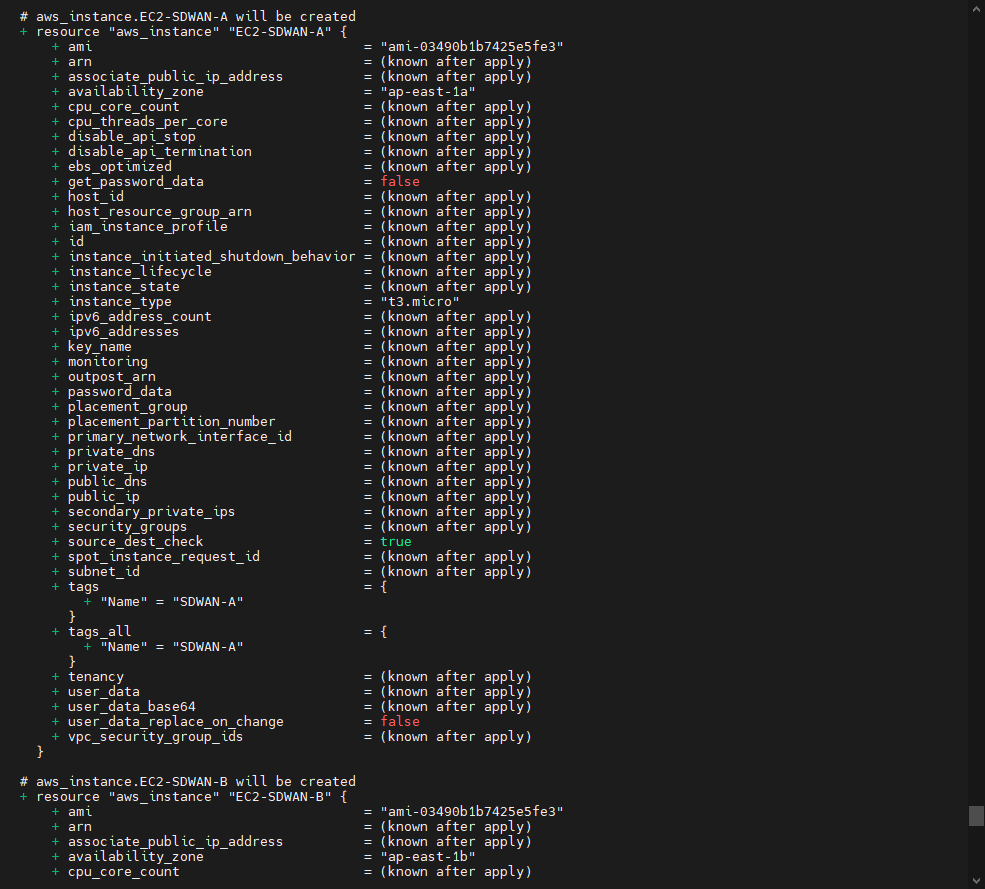985x889 pixels.
Task: Click the vpc_security_group_ids attribute name
Action: [x=155, y=737]
